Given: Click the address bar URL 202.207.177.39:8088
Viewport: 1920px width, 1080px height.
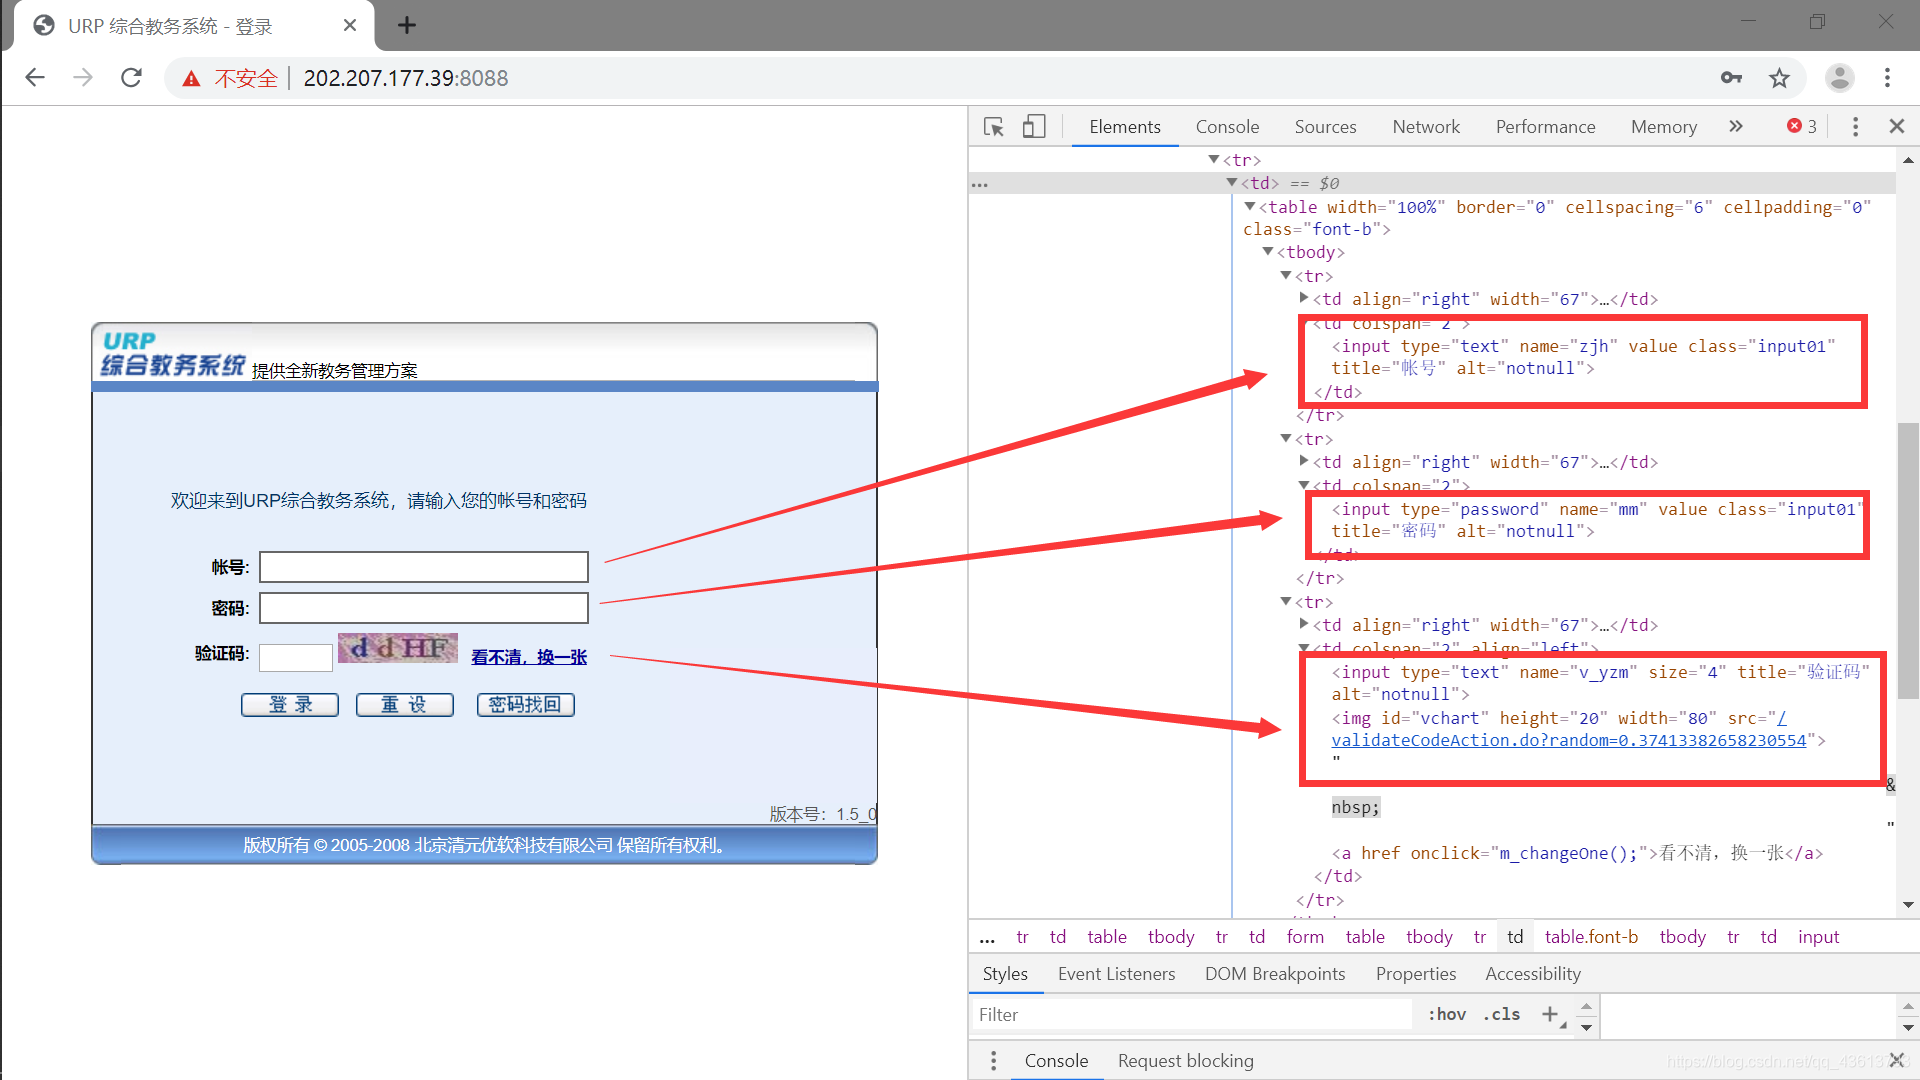Looking at the screenshot, I should click(405, 78).
